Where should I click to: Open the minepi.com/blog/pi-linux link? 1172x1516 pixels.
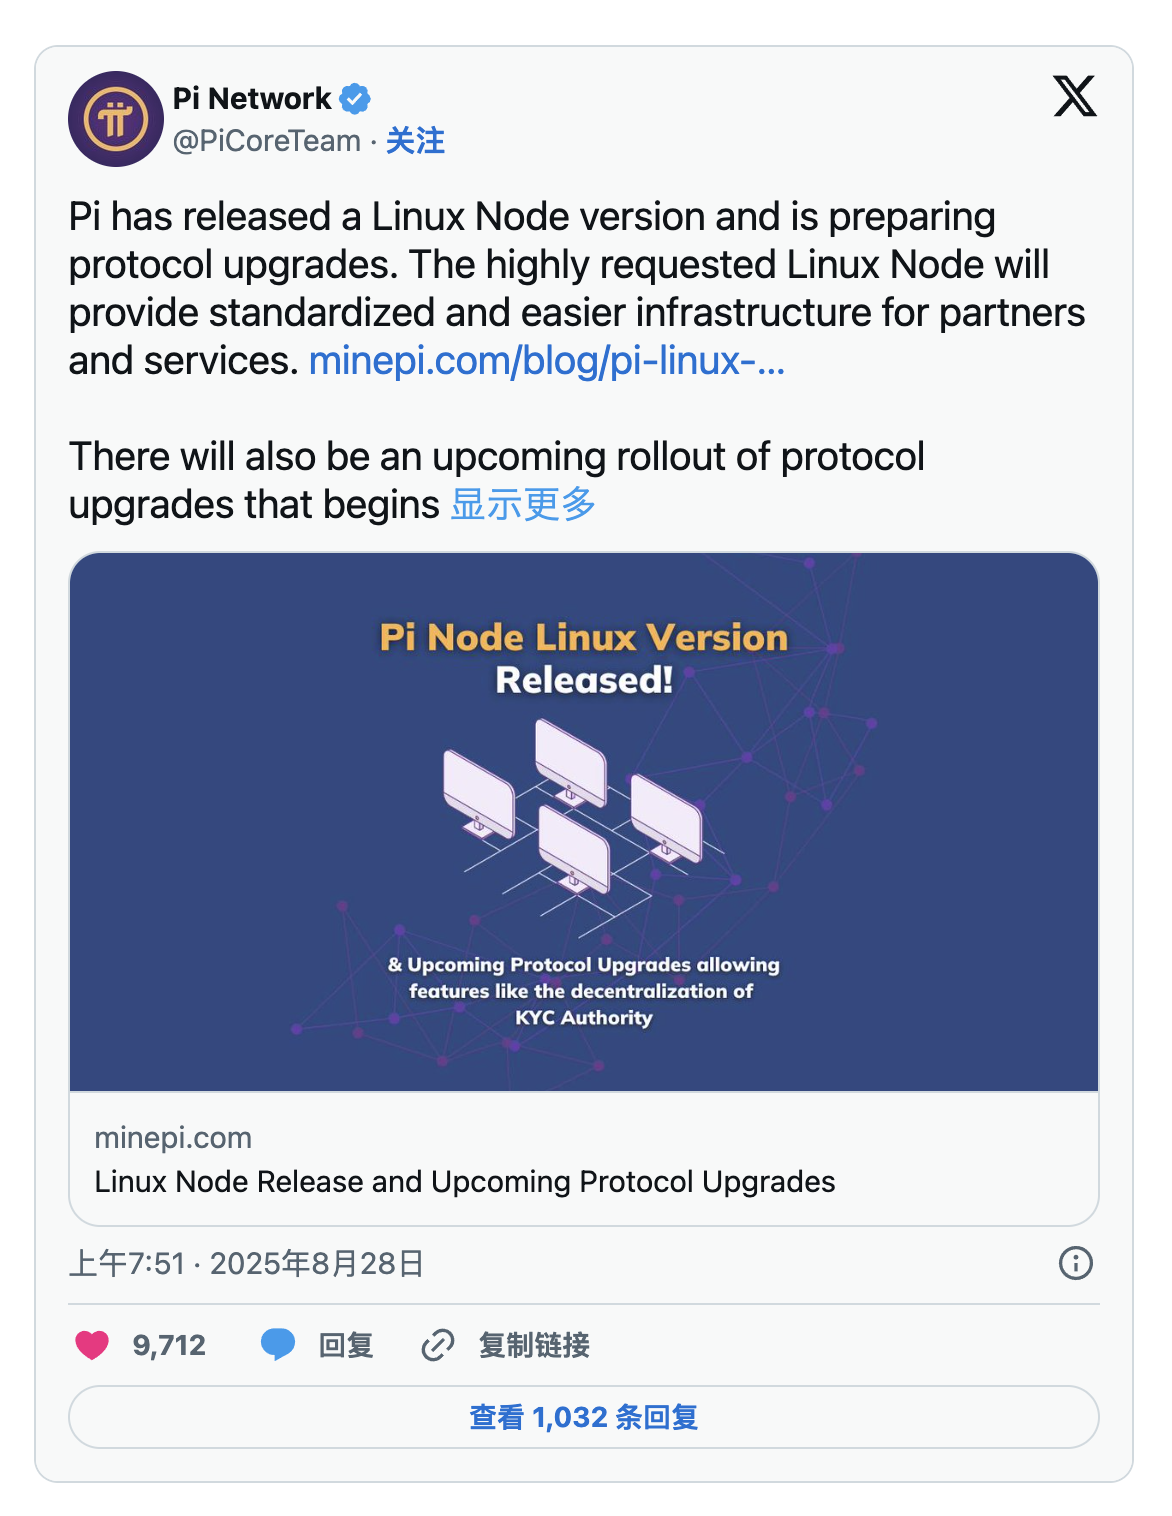[546, 361]
